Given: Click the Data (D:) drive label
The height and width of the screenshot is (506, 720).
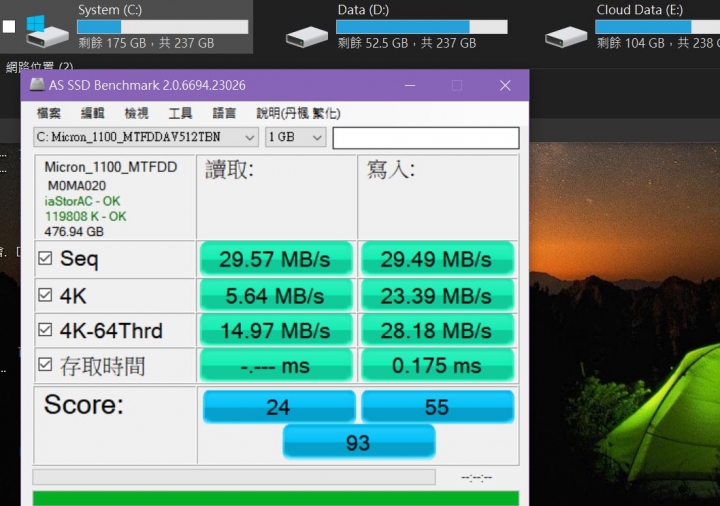Looking at the screenshot, I should (363, 10).
